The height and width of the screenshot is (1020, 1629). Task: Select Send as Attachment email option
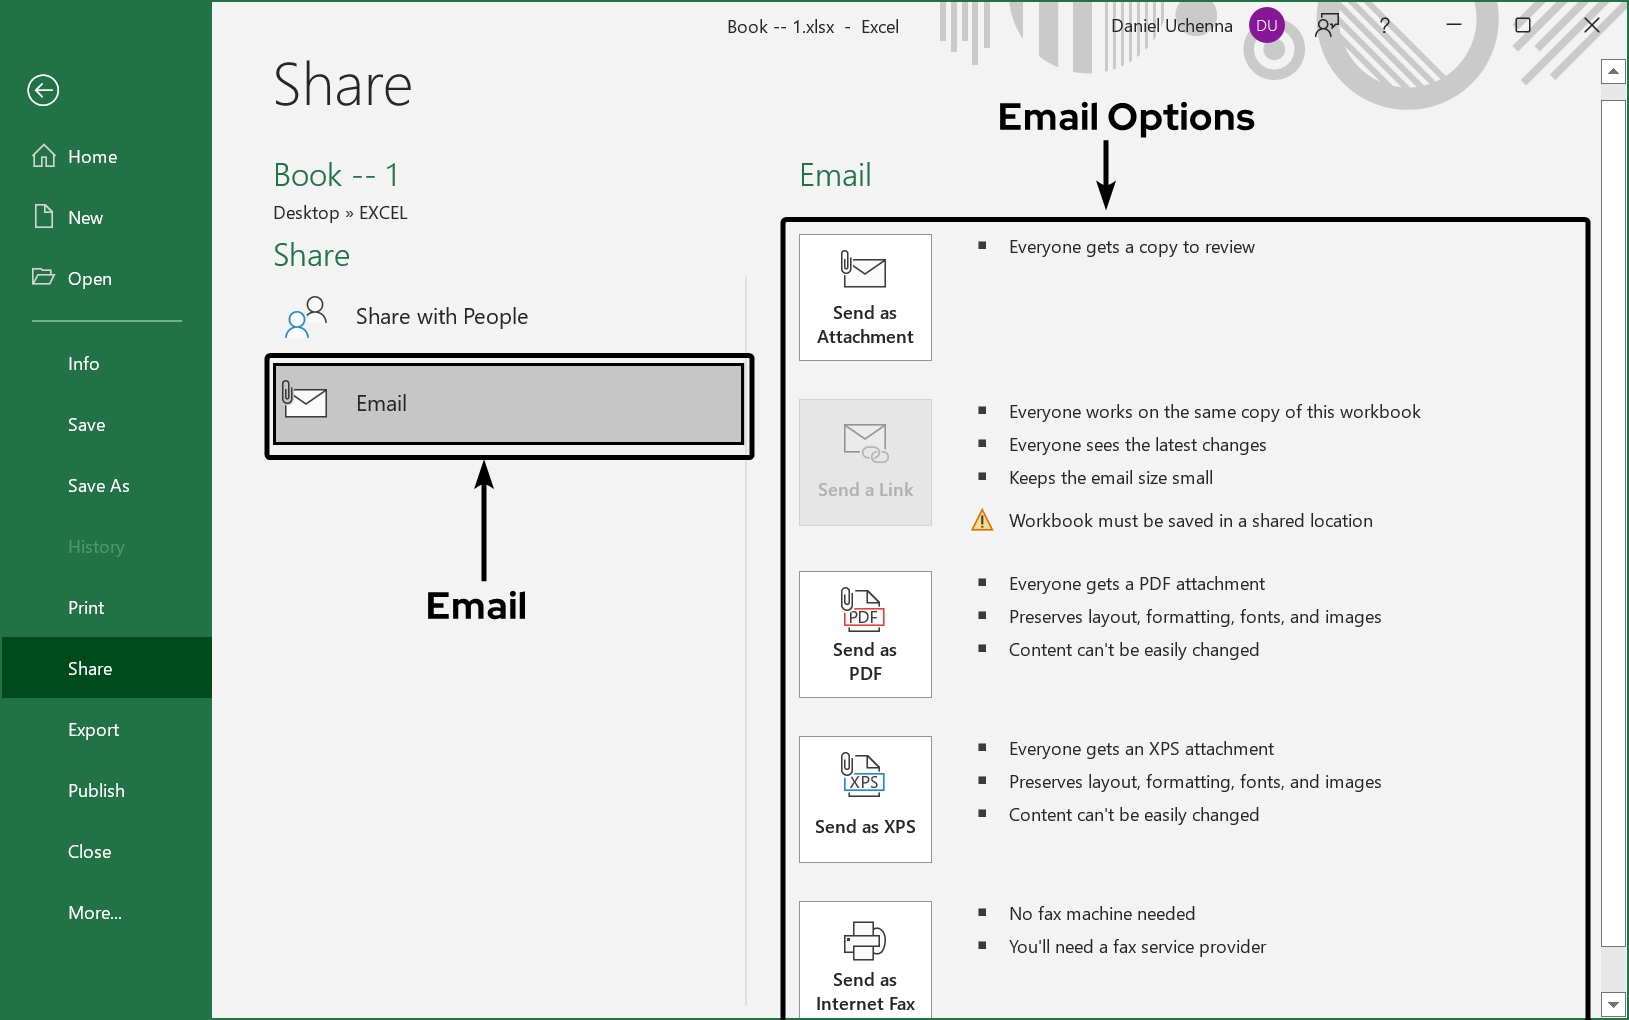click(x=864, y=297)
